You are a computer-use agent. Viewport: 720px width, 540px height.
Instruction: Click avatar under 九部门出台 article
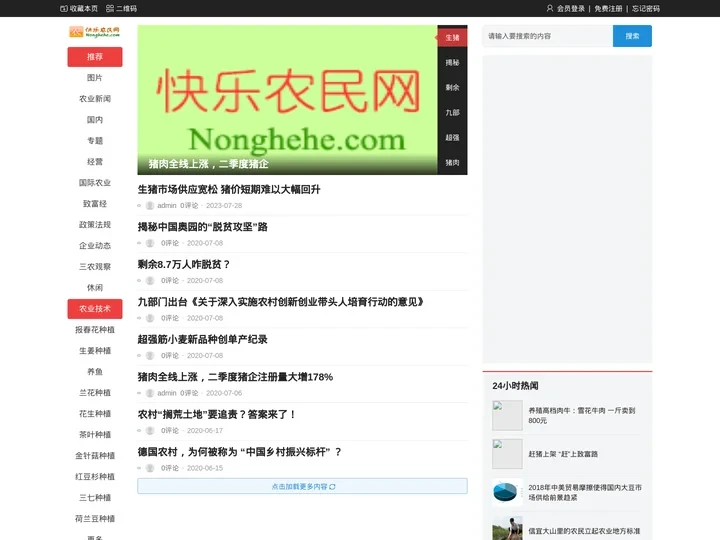[x=150, y=318]
